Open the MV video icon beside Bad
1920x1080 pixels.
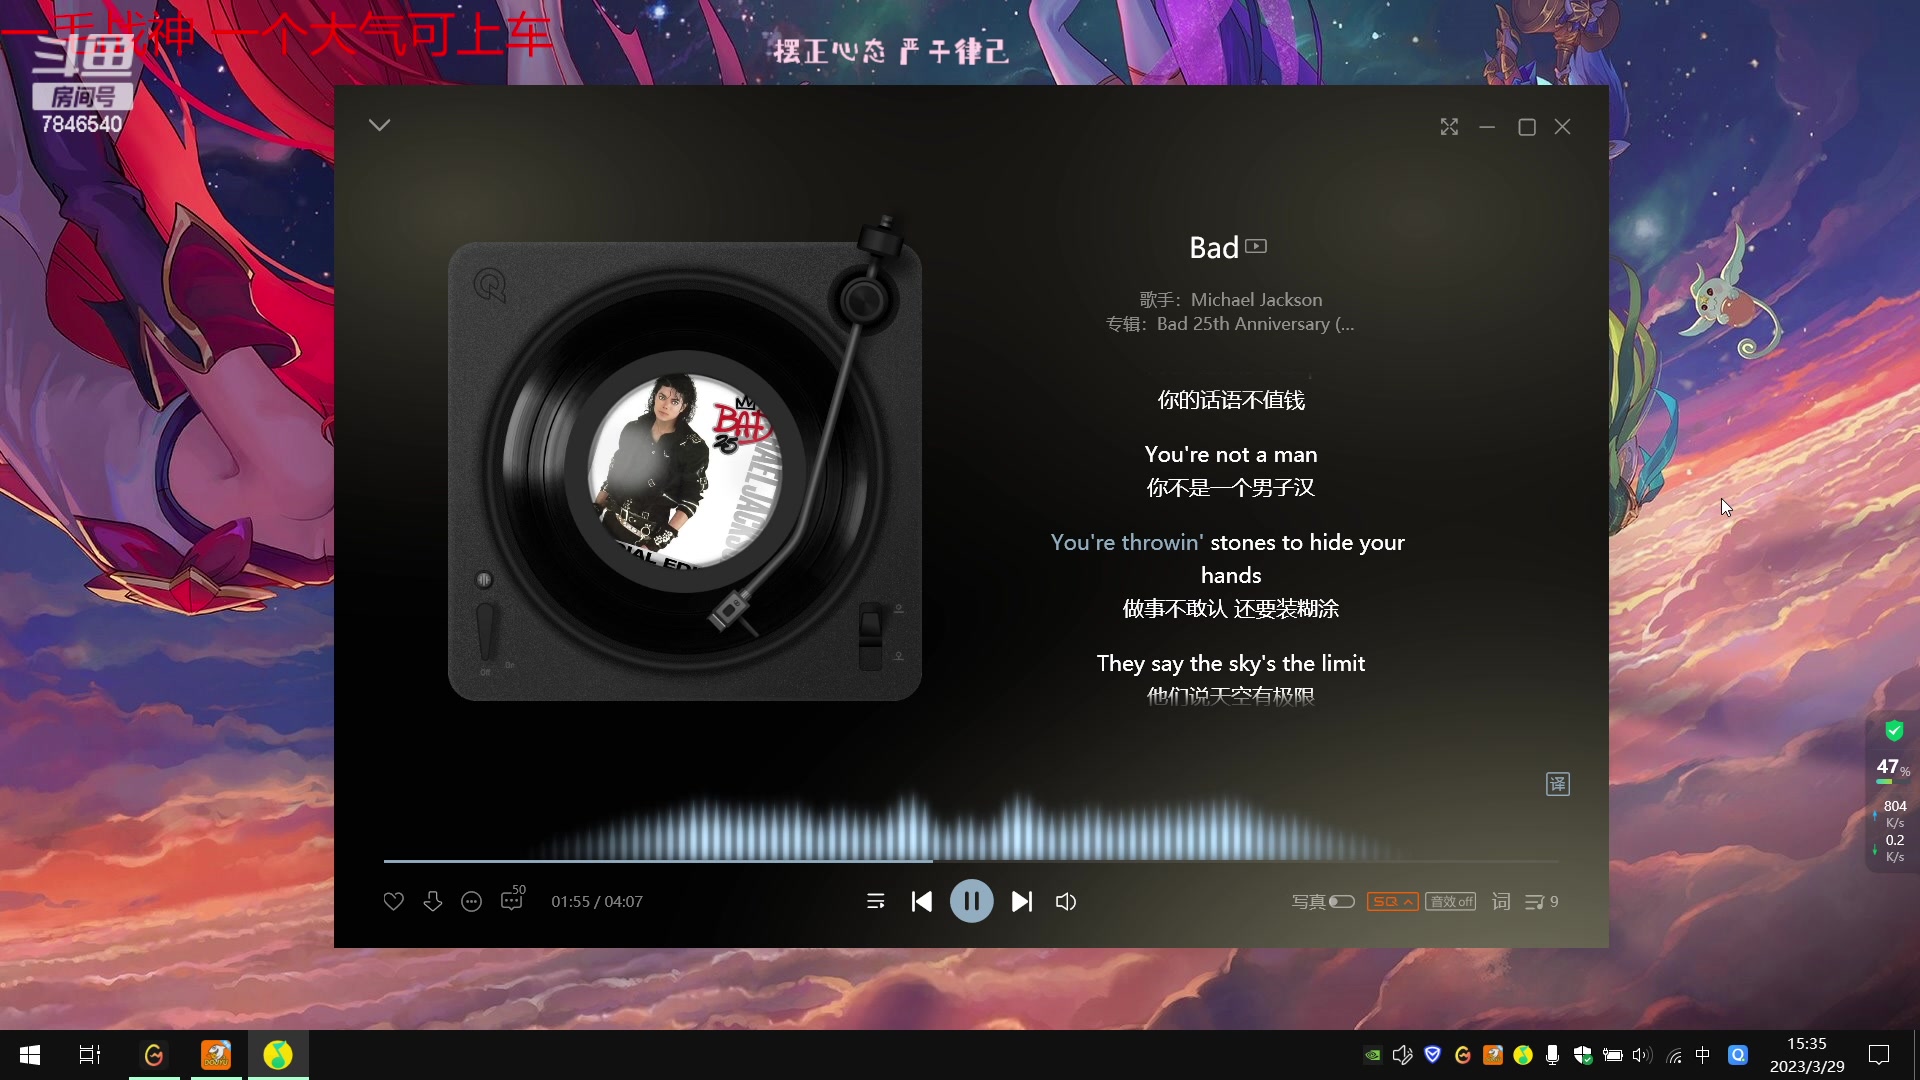[1257, 246]
